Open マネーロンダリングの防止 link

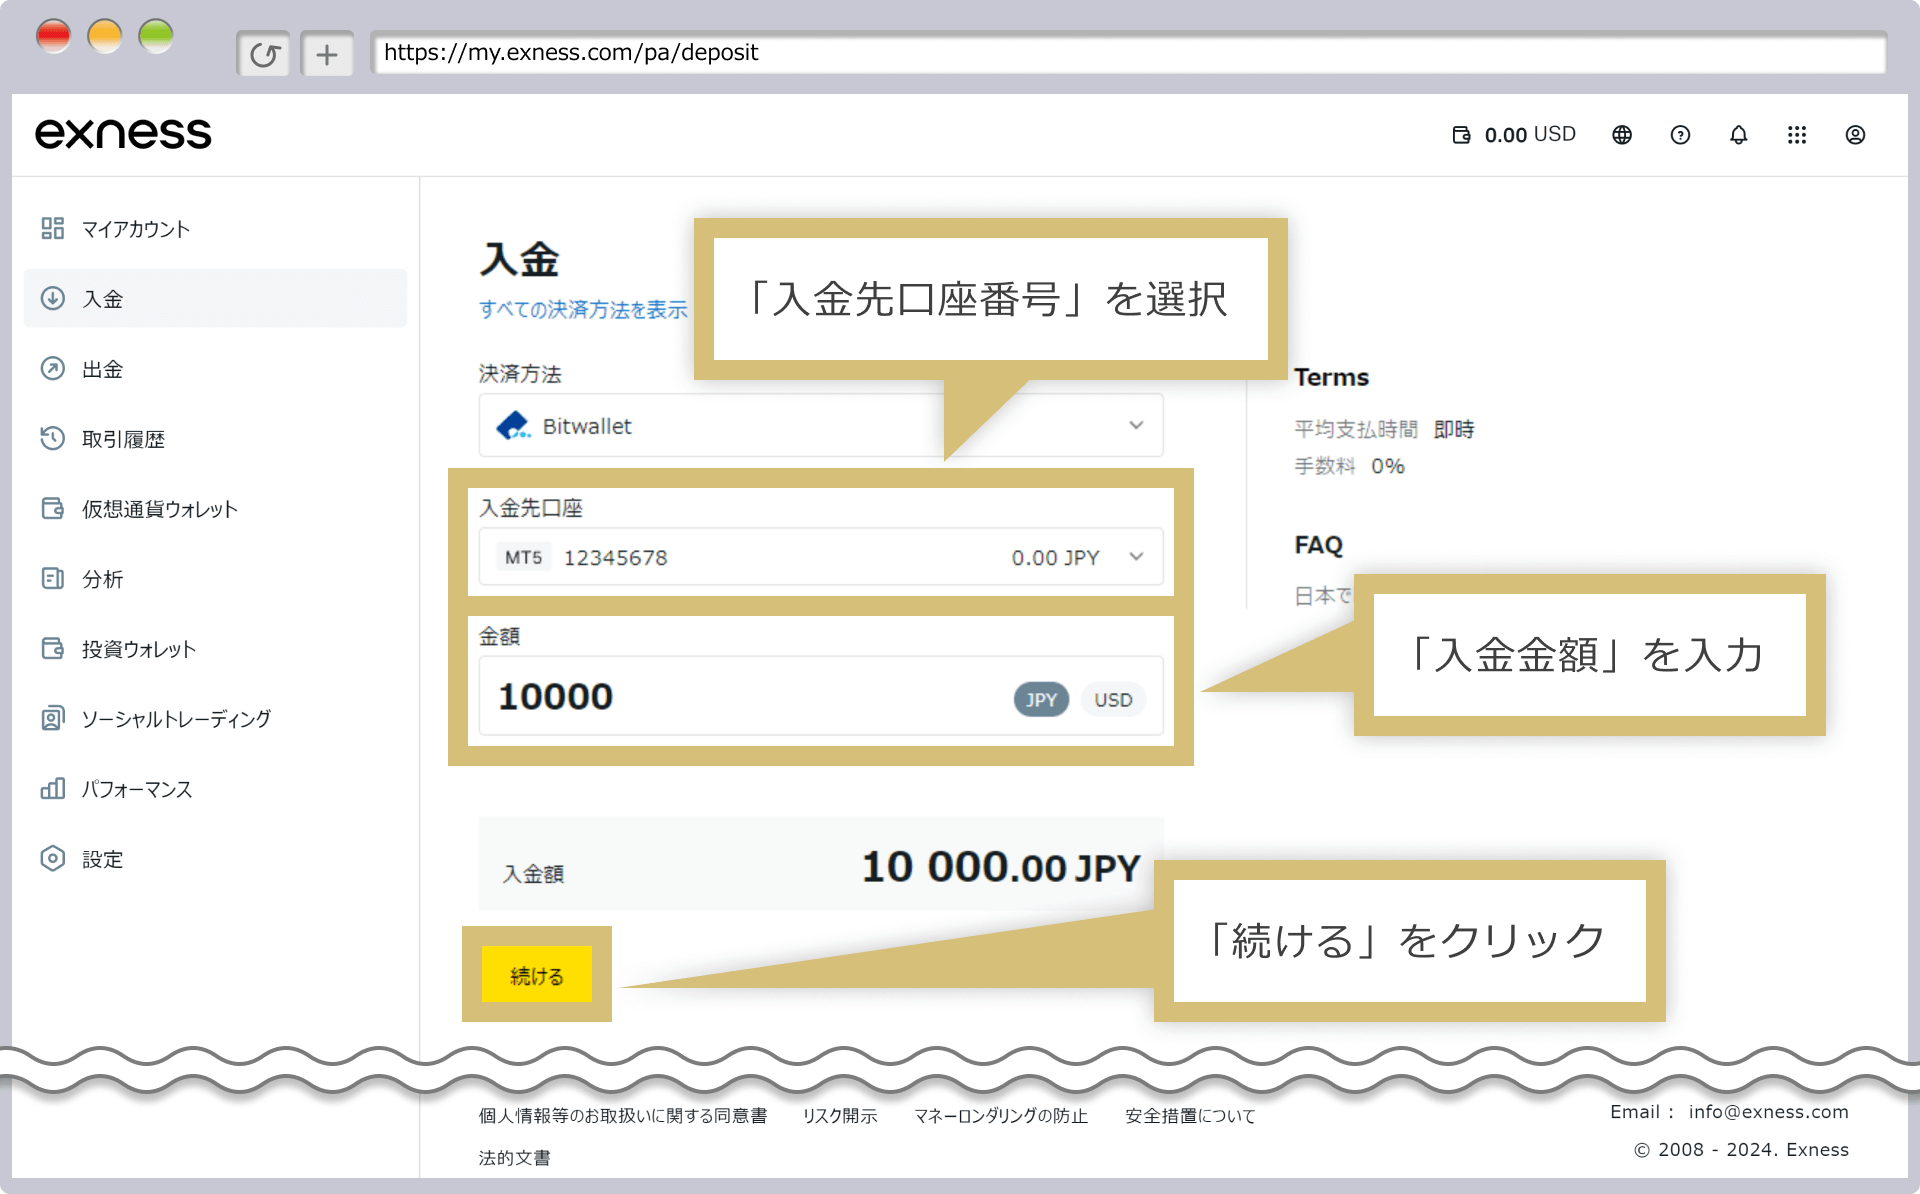tap(1001, 1116)
